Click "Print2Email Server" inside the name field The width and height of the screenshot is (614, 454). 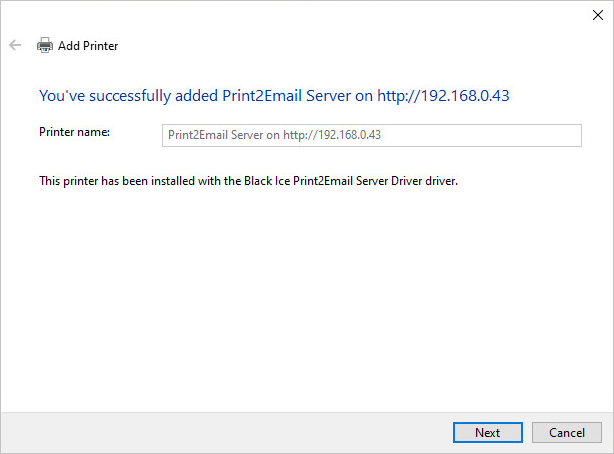[x=215, y=134]
